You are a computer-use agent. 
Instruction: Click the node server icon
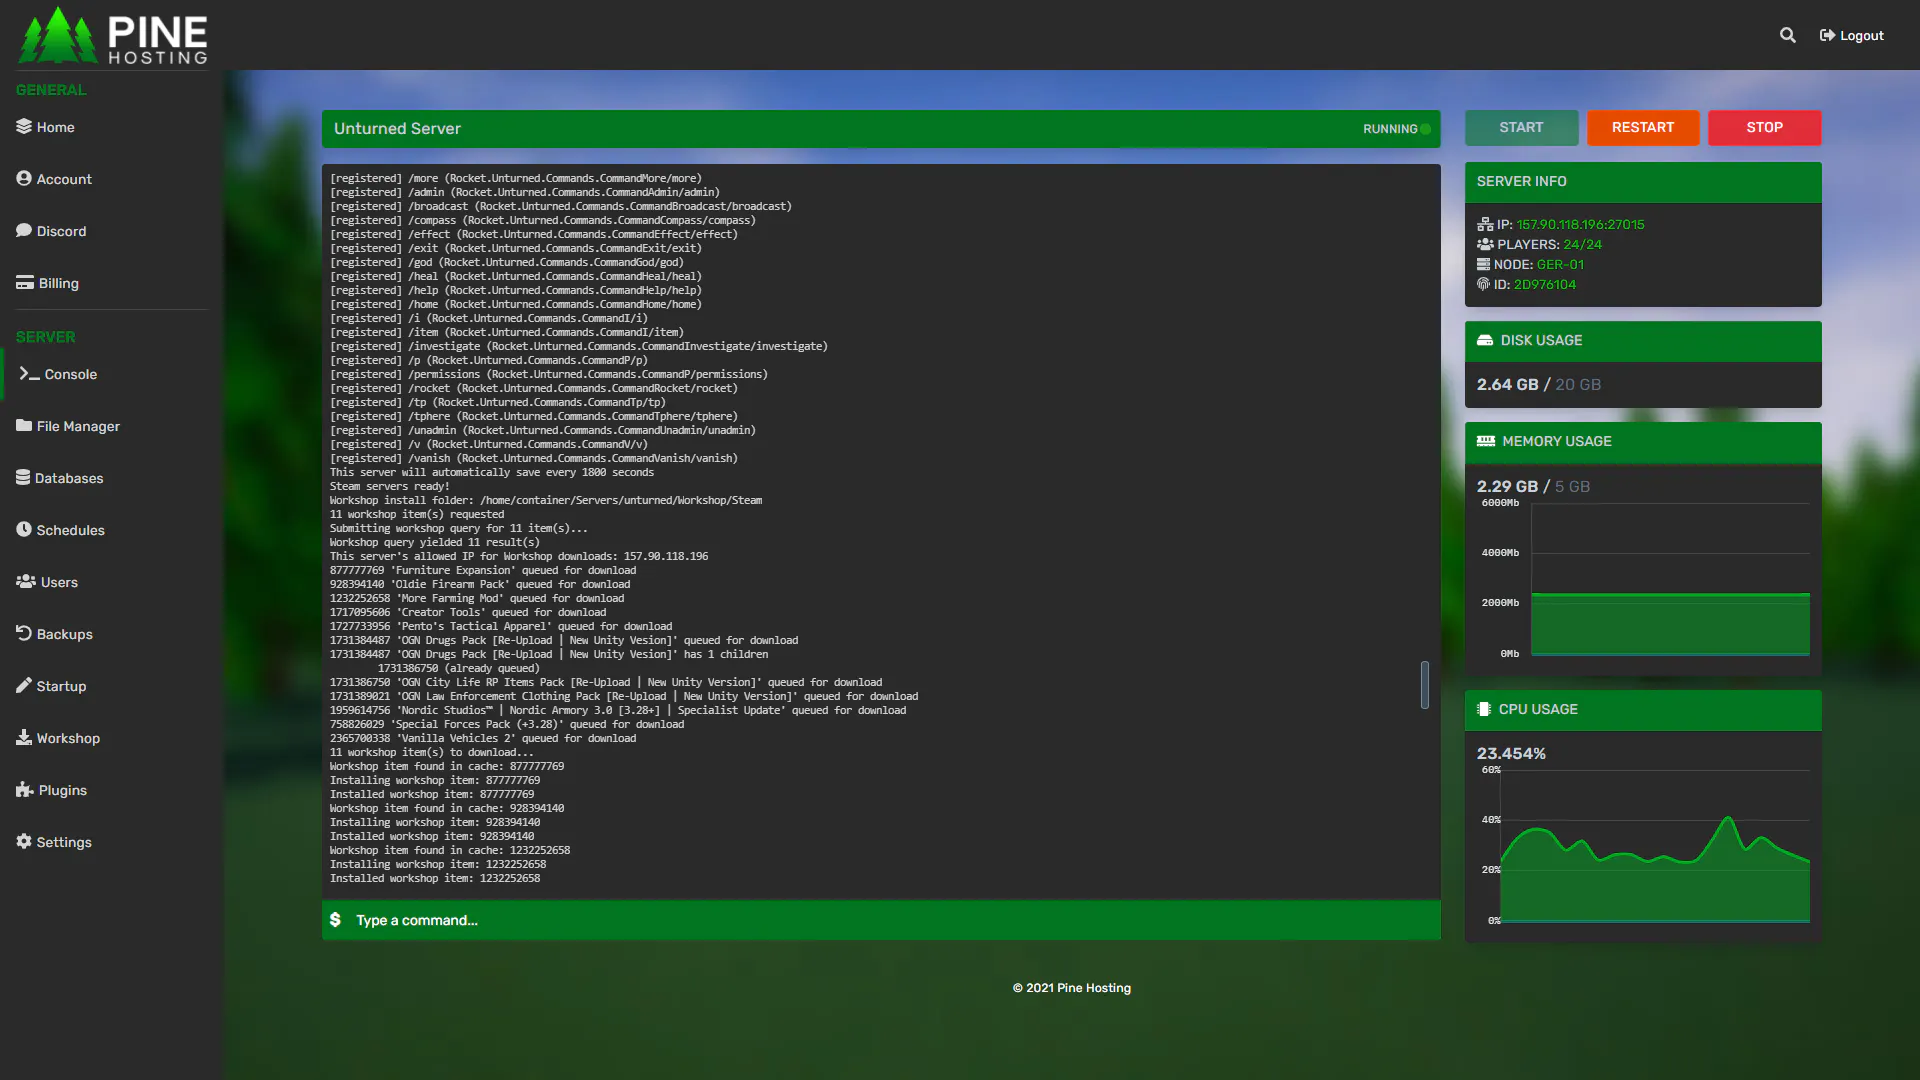click(x=1483, y=264)
